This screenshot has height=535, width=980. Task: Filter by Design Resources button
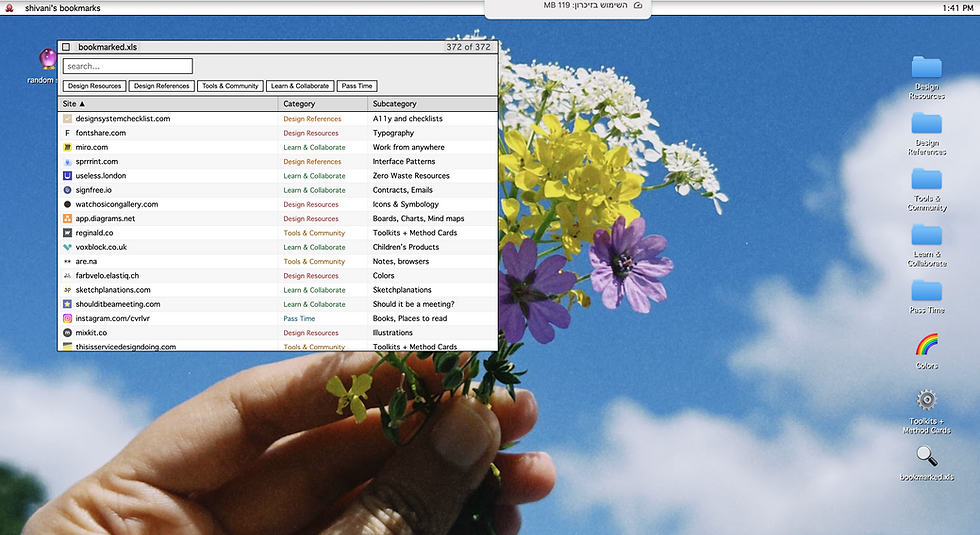point(94,86)
